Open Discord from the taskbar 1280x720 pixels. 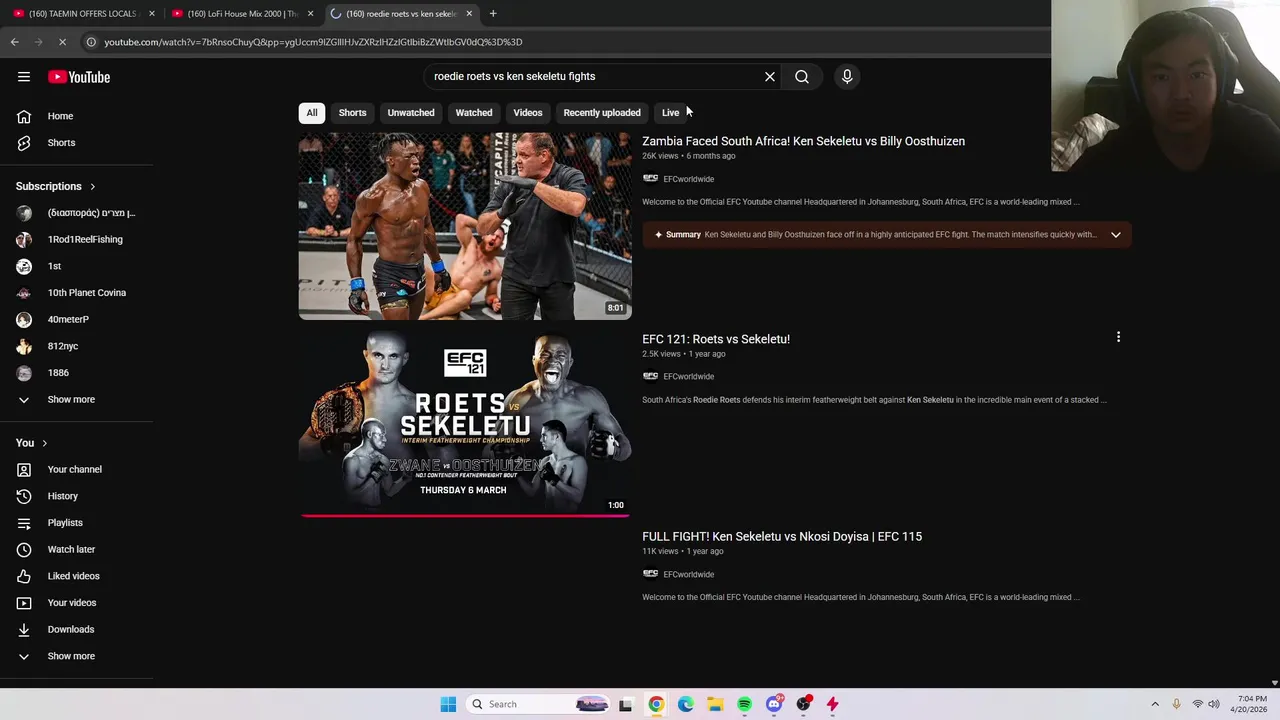(774, 704)
